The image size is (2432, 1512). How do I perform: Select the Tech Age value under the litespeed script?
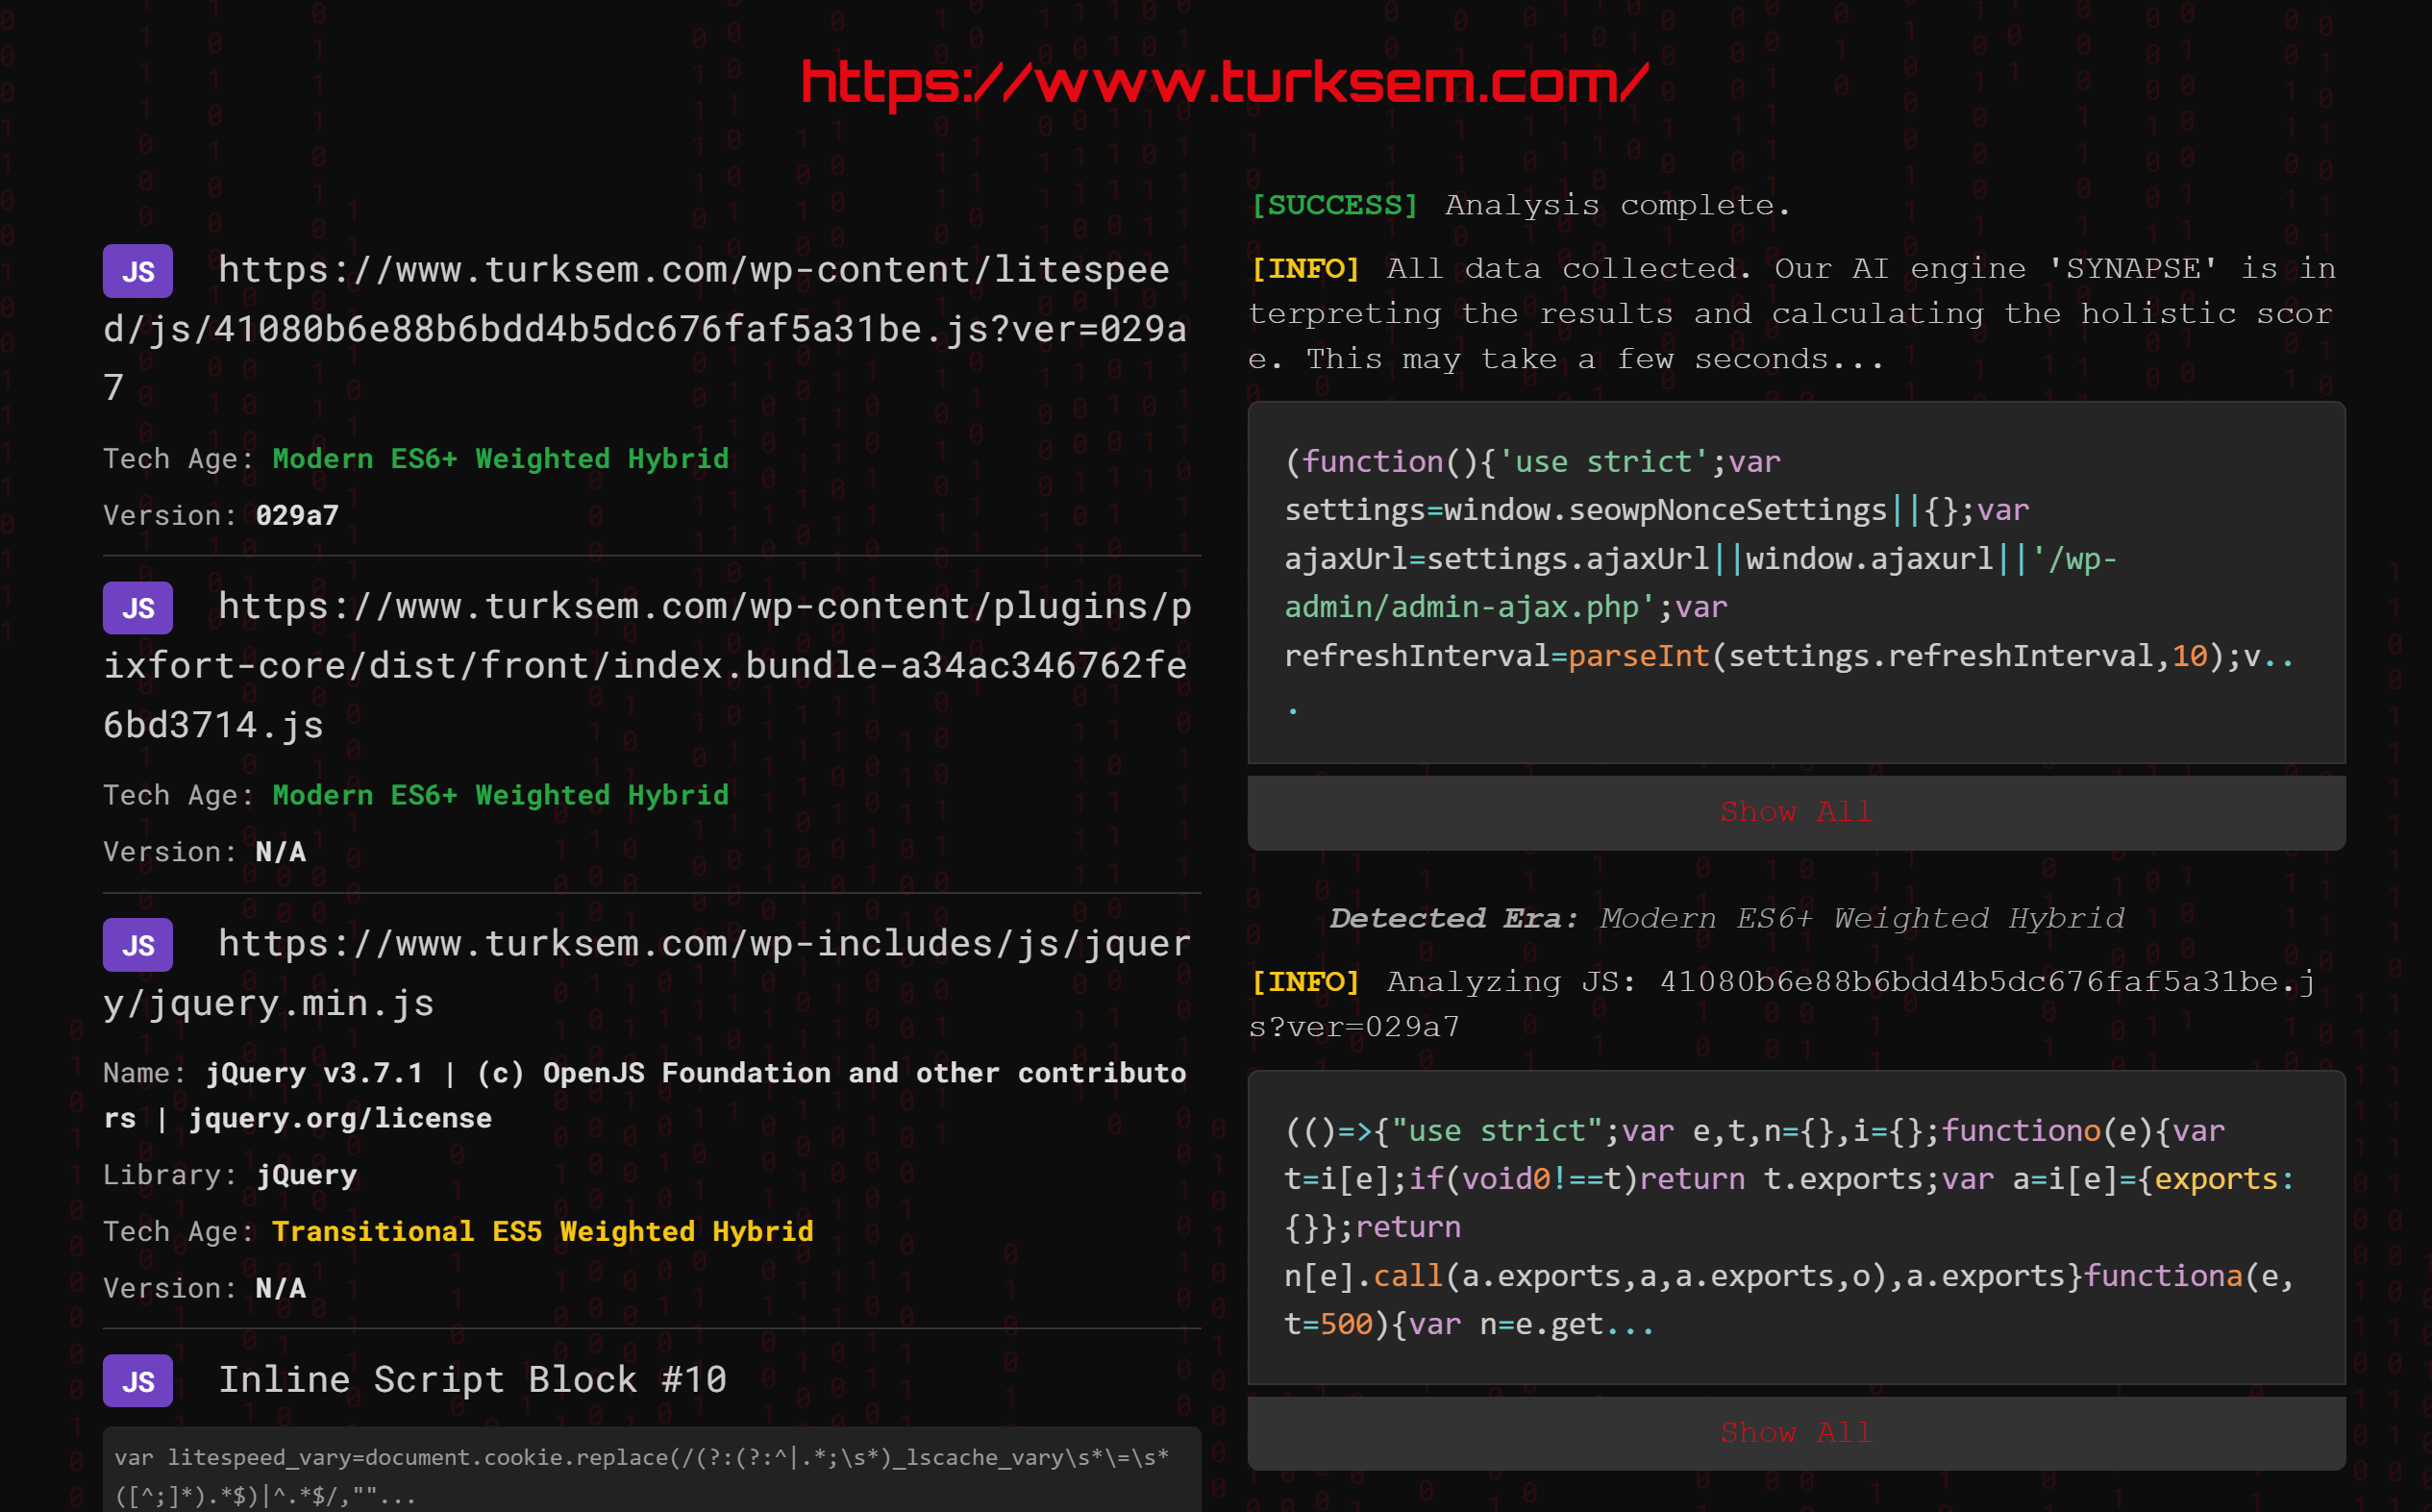tap(500, 459)
